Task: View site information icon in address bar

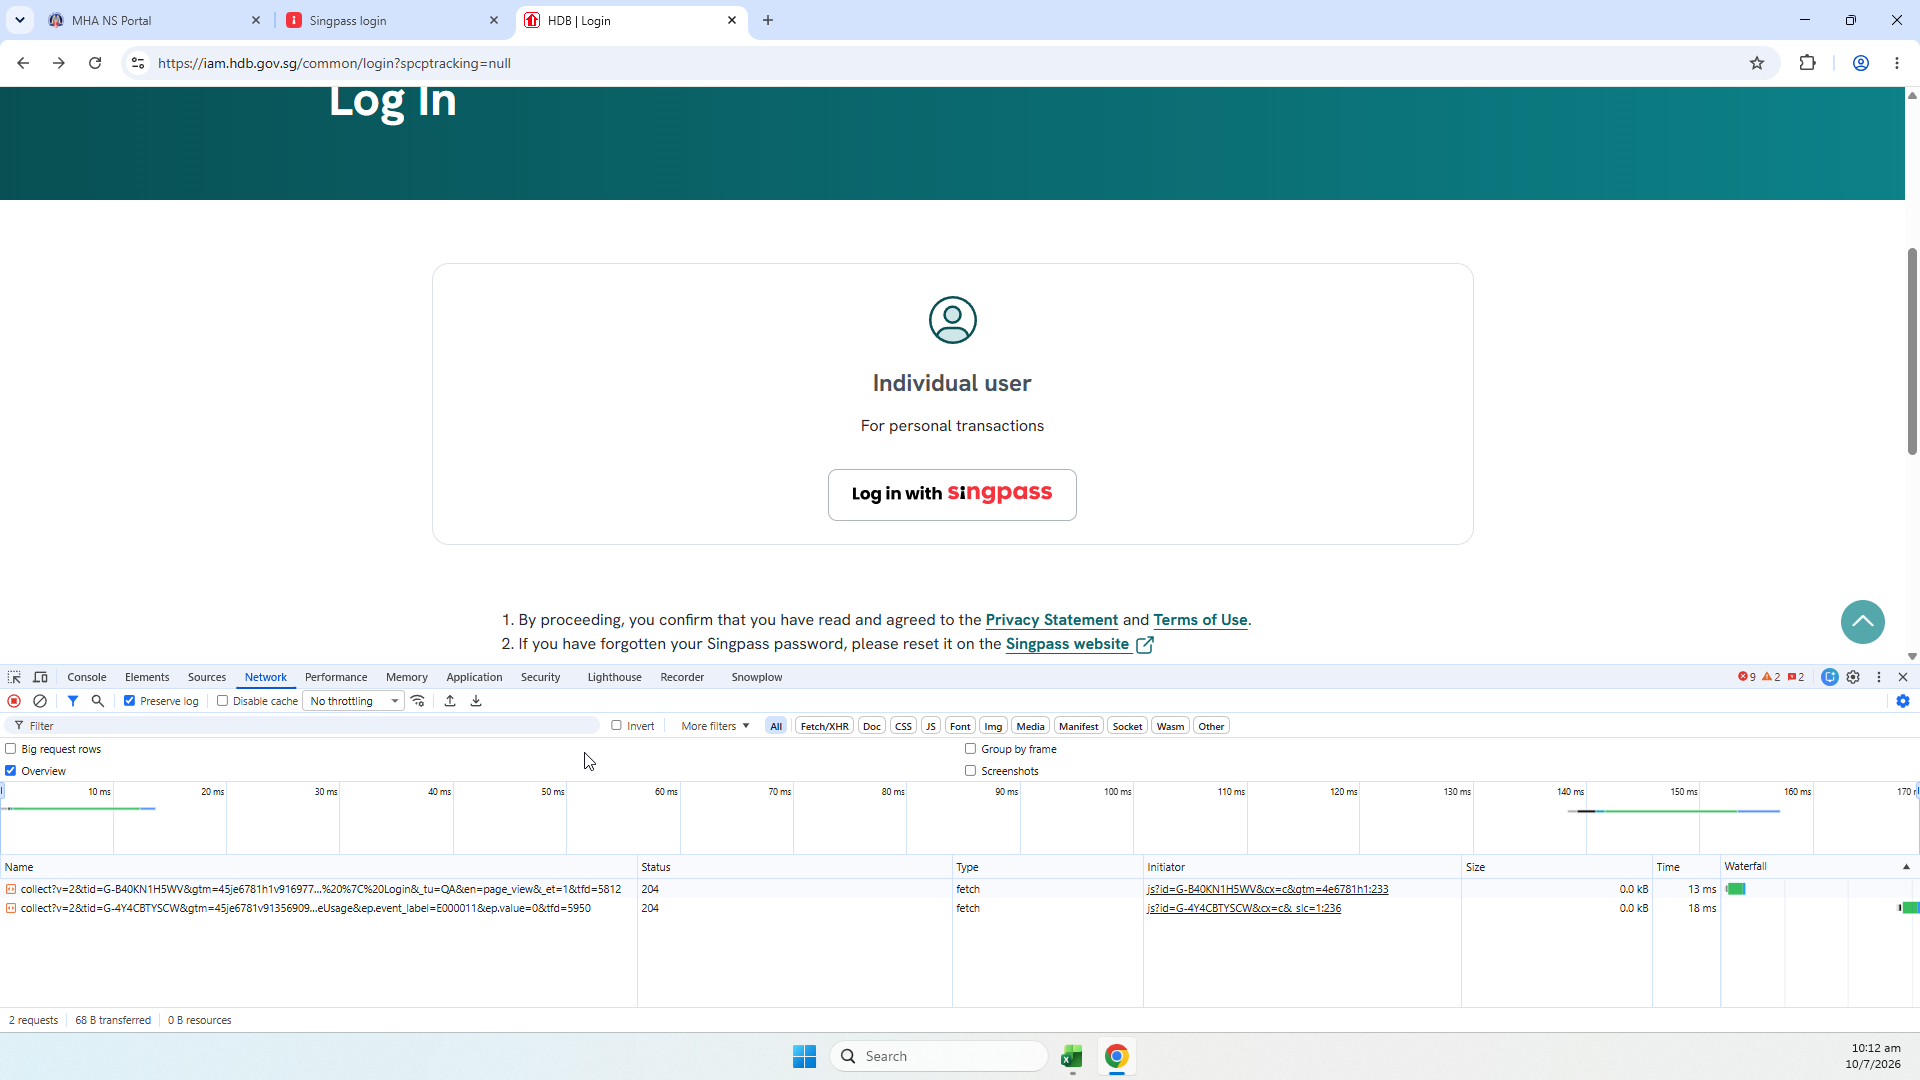Action: (x=138, y=63)
